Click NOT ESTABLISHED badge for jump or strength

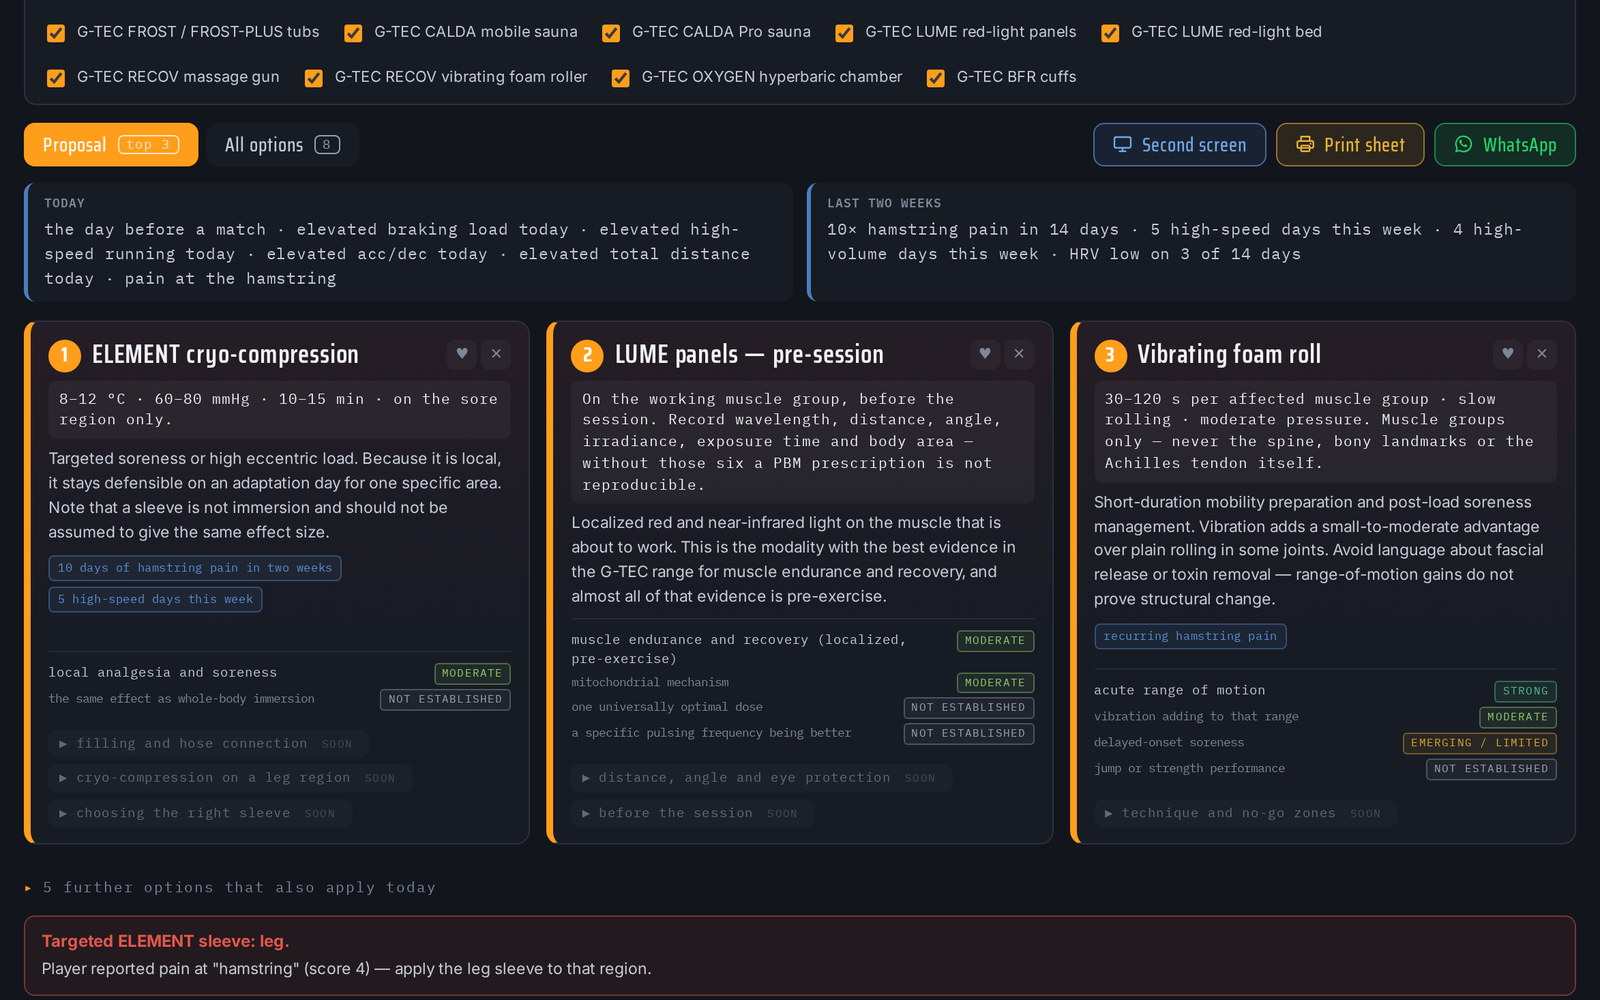(1491, 769)
